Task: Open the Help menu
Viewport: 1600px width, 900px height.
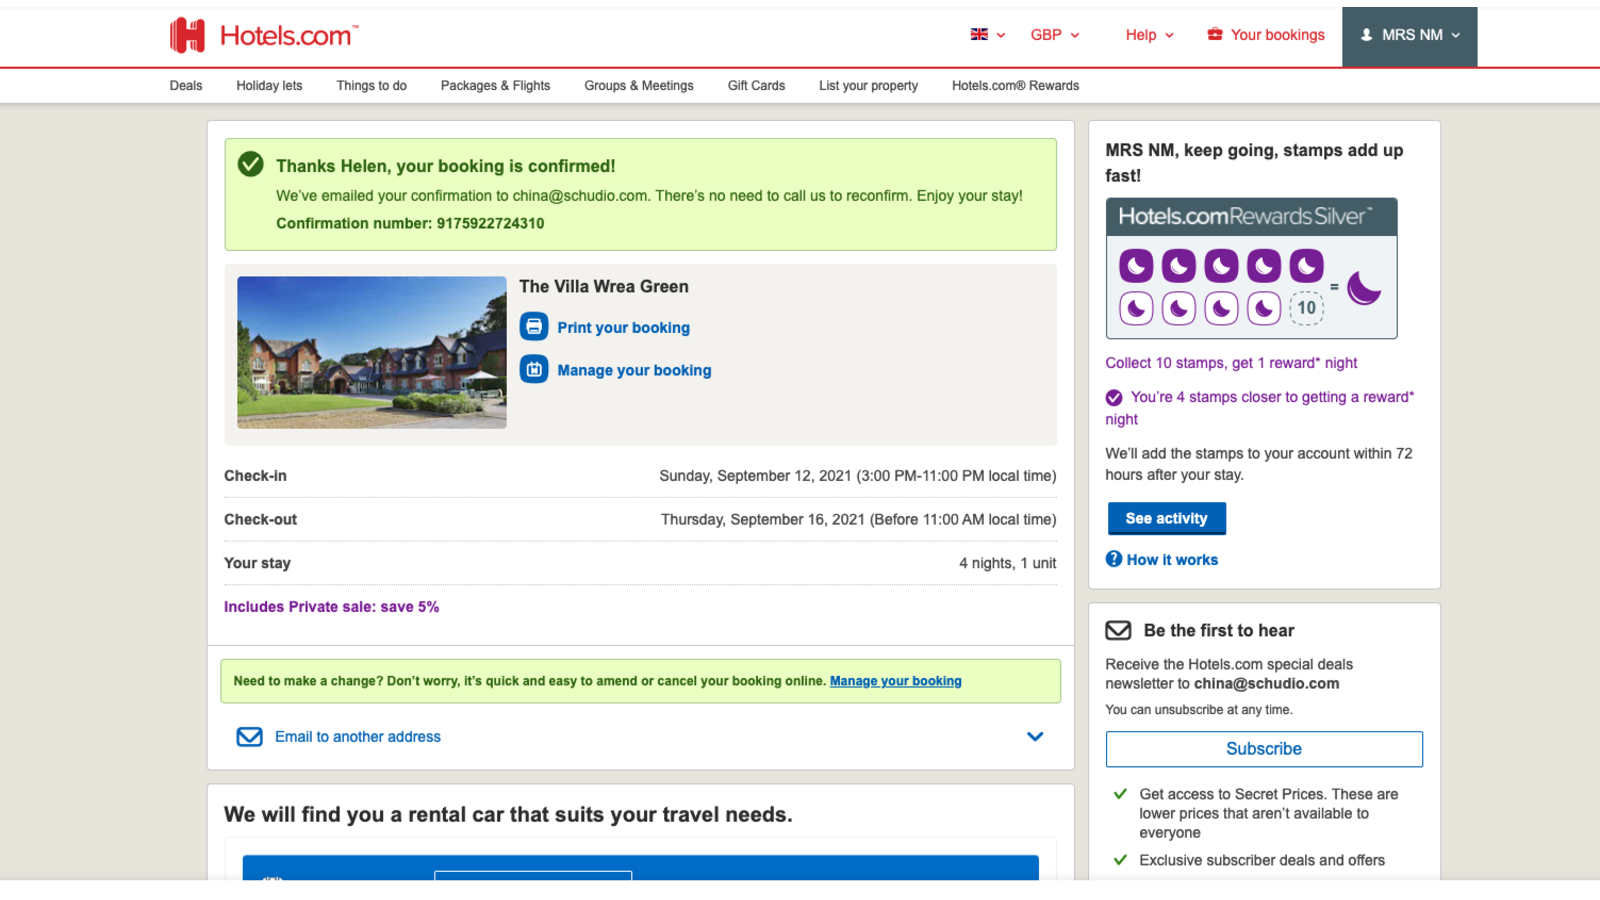Action: tap(1149, 35)
